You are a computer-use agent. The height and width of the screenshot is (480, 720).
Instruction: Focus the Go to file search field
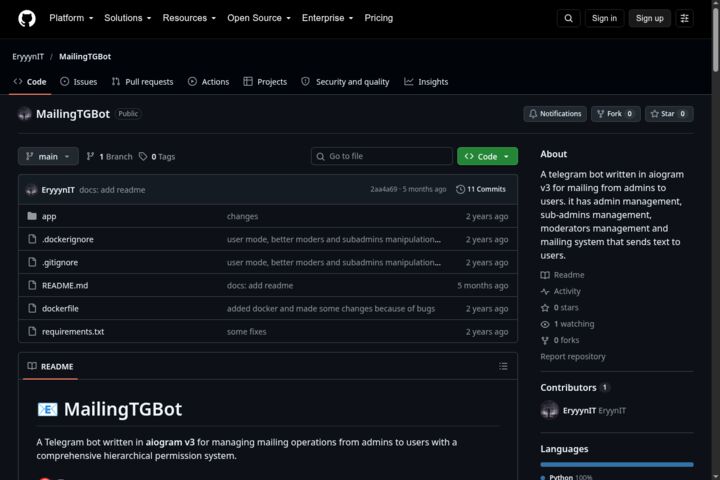[x=382, y=156]
